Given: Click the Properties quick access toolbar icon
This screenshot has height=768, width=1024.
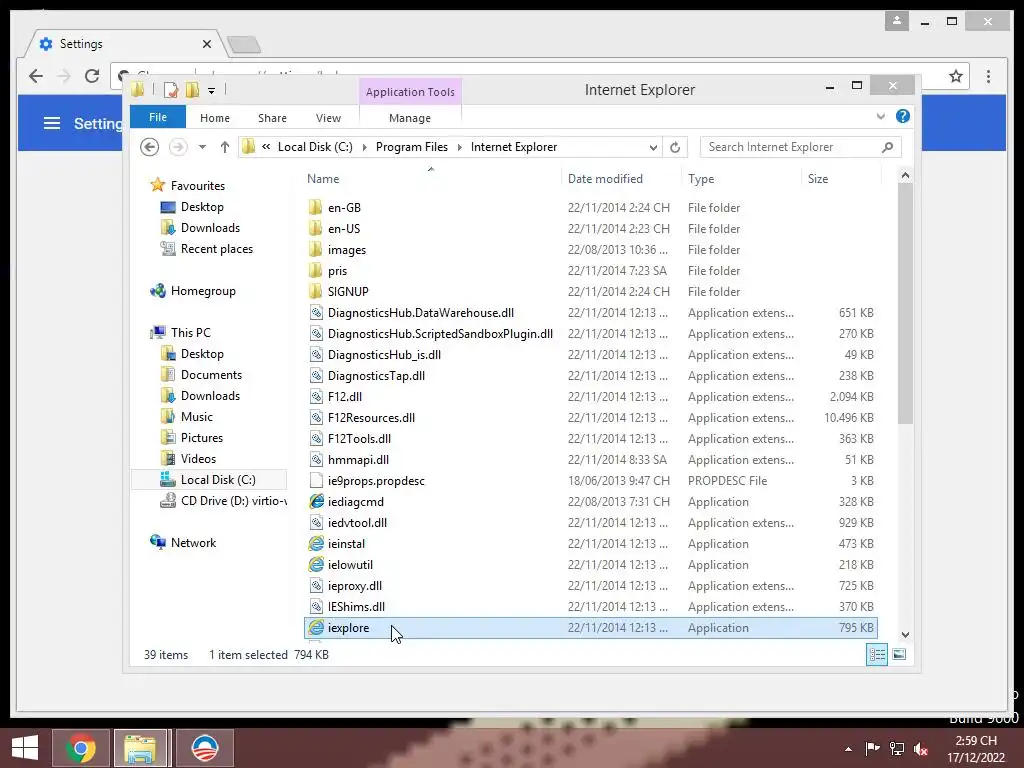Looking at the screenshot, I should click(x=170, y=90).
